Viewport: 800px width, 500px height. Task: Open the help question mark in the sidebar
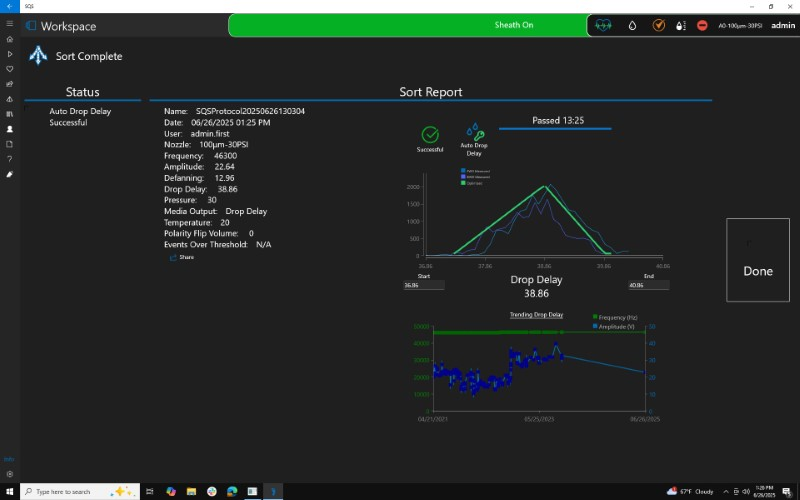tap(9, 159)
